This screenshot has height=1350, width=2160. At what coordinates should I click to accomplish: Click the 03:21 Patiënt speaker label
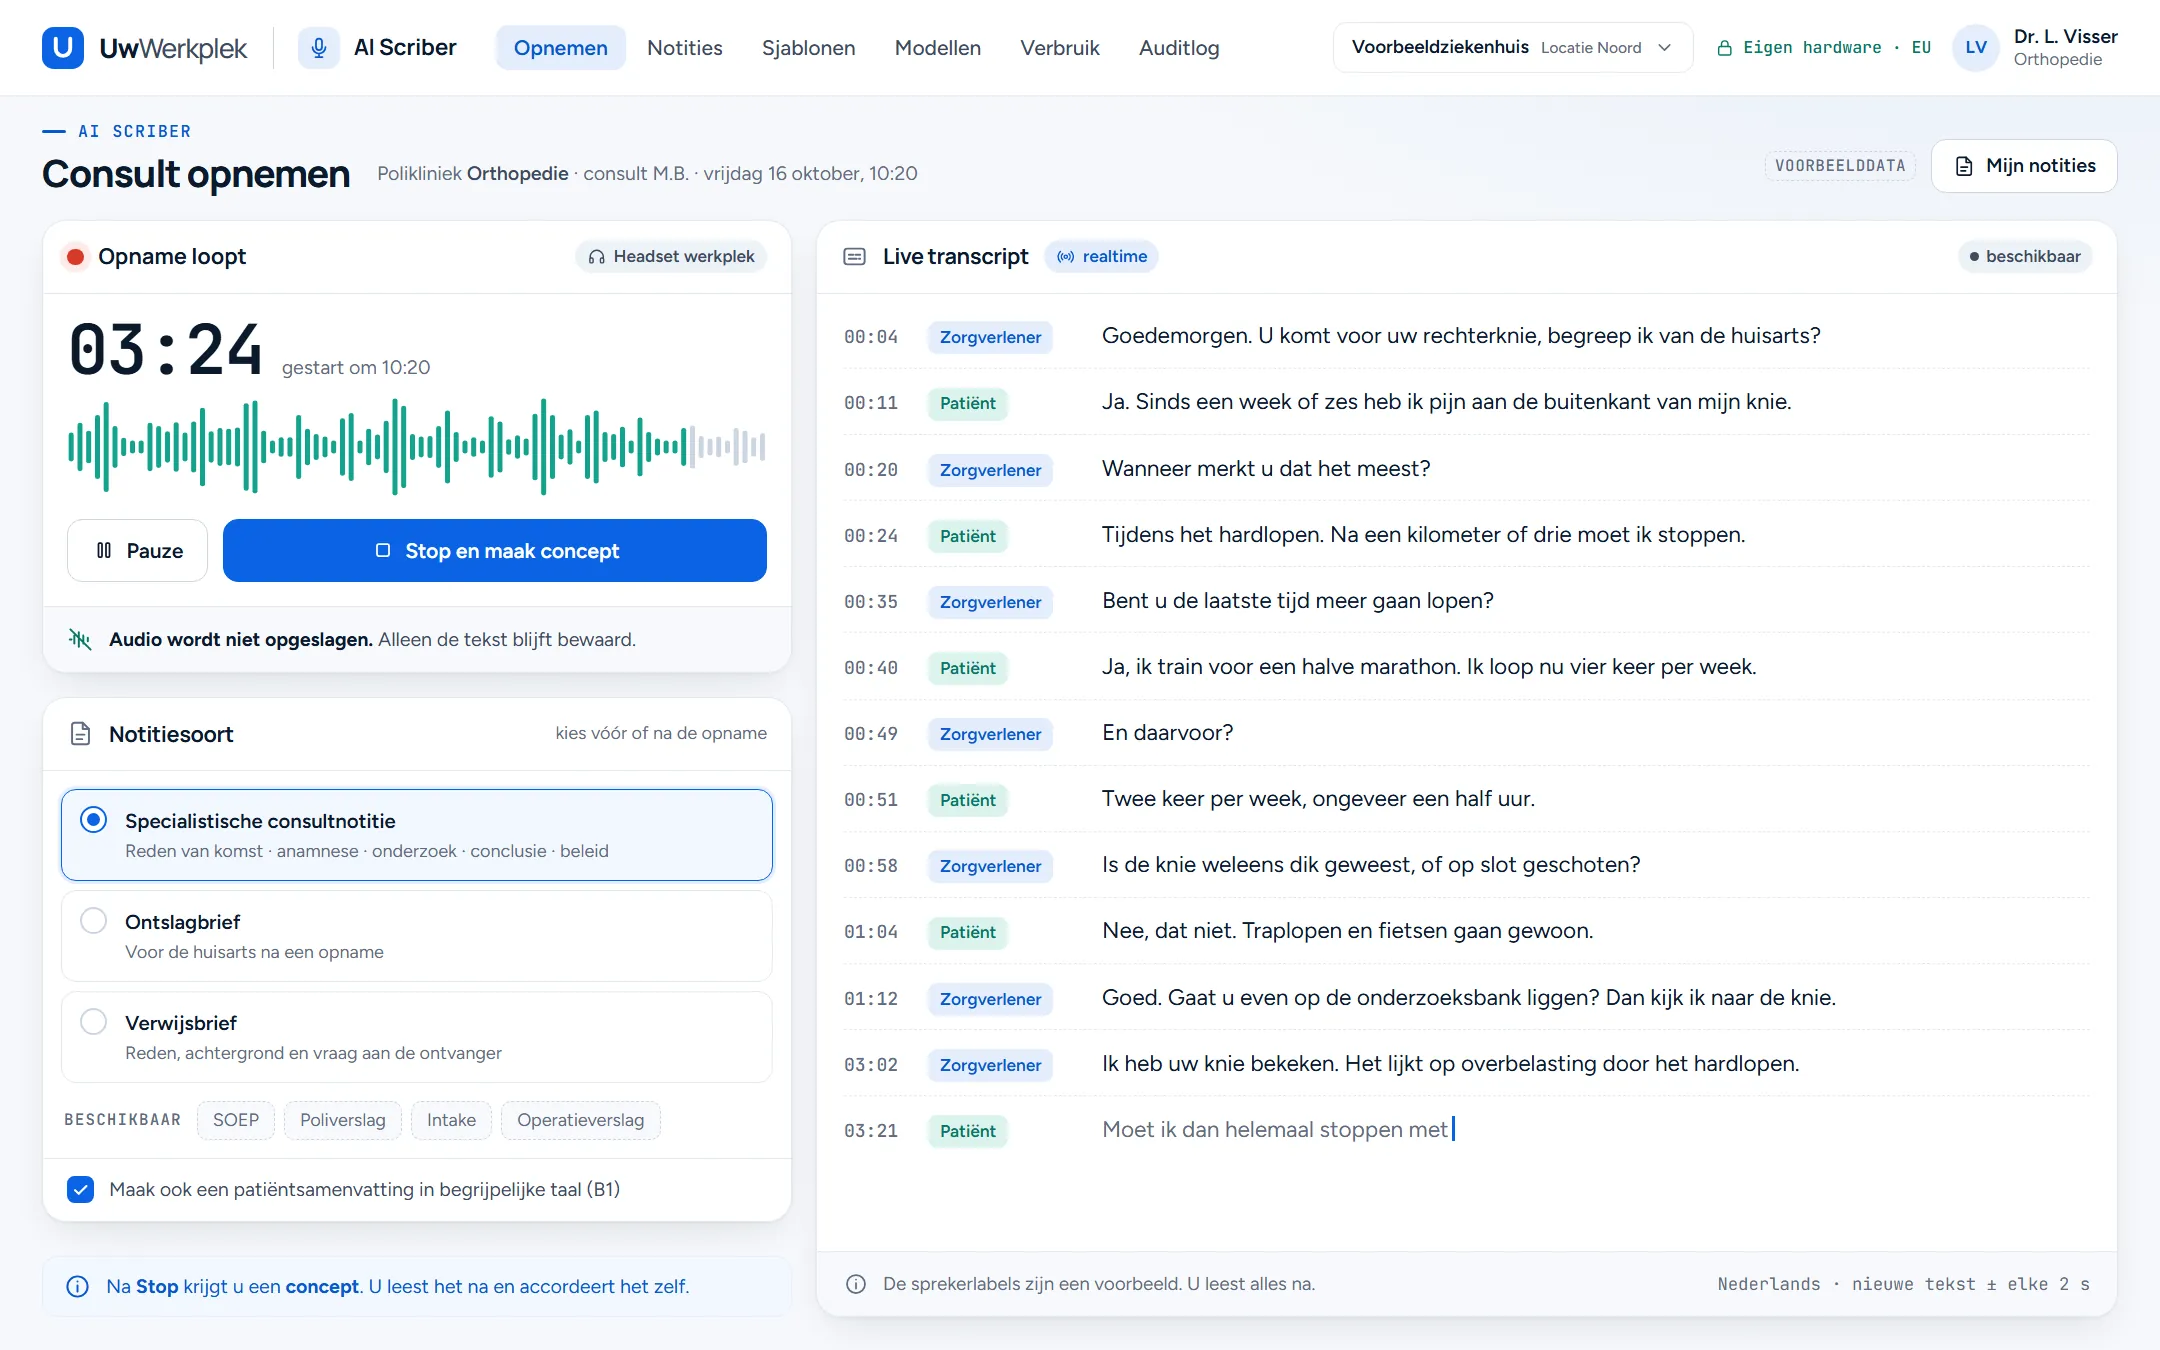[x=967, y=1131]
